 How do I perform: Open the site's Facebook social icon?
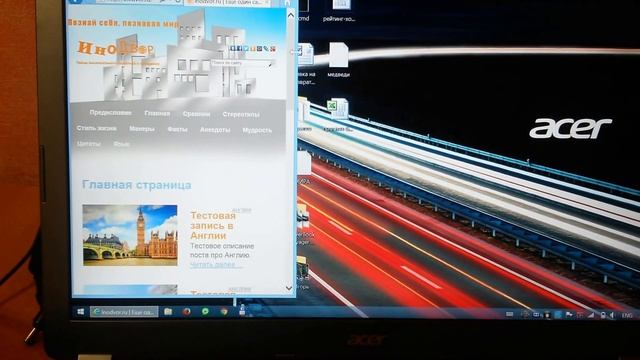[239, 49]
